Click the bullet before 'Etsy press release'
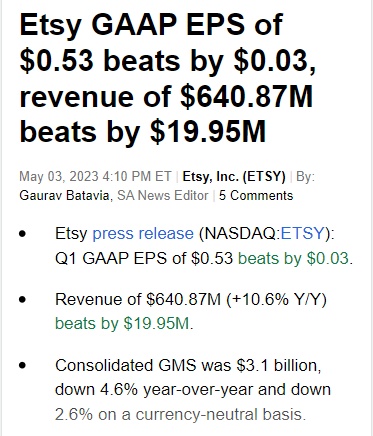This screenshot has height=436, width=373. (23, 234)
